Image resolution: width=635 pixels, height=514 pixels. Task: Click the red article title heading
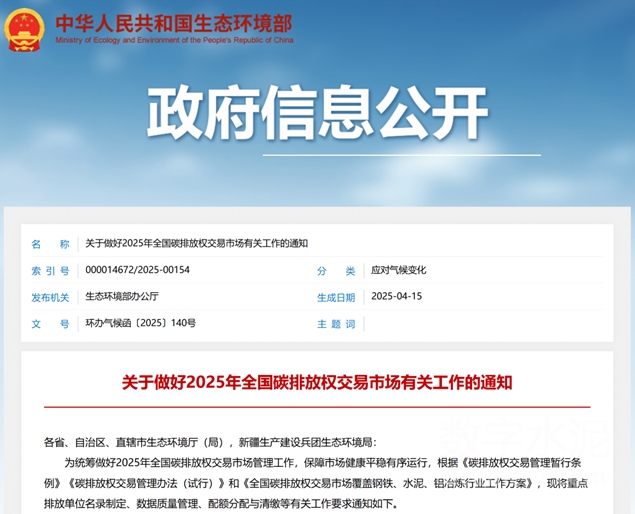point(317,382)
